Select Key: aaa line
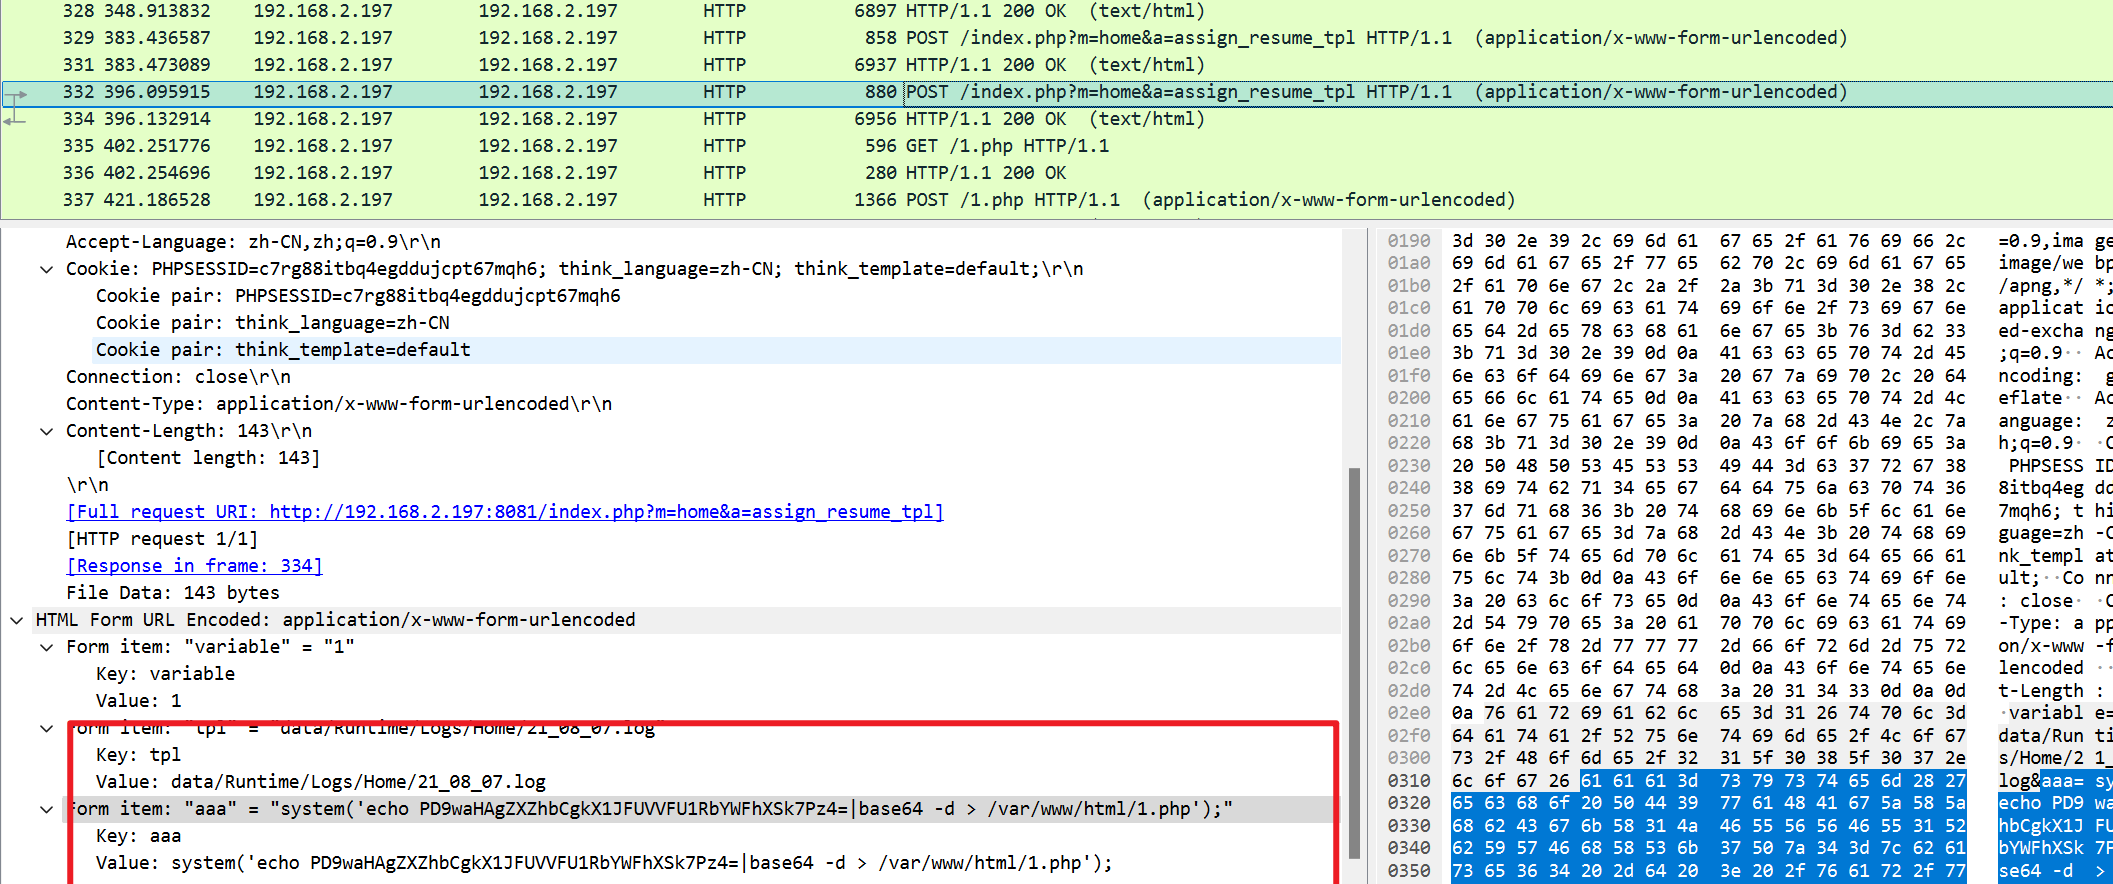 click(x=139, y=836)
